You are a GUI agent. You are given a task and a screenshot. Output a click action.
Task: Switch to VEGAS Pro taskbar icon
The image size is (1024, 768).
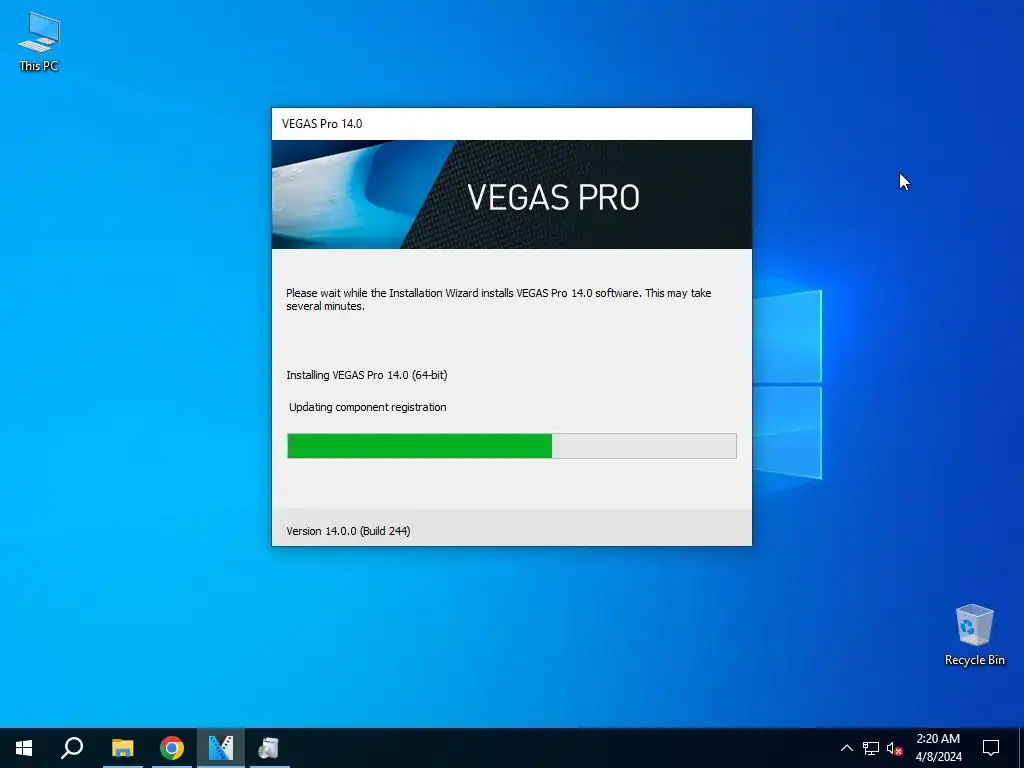[x=221, y=748]
